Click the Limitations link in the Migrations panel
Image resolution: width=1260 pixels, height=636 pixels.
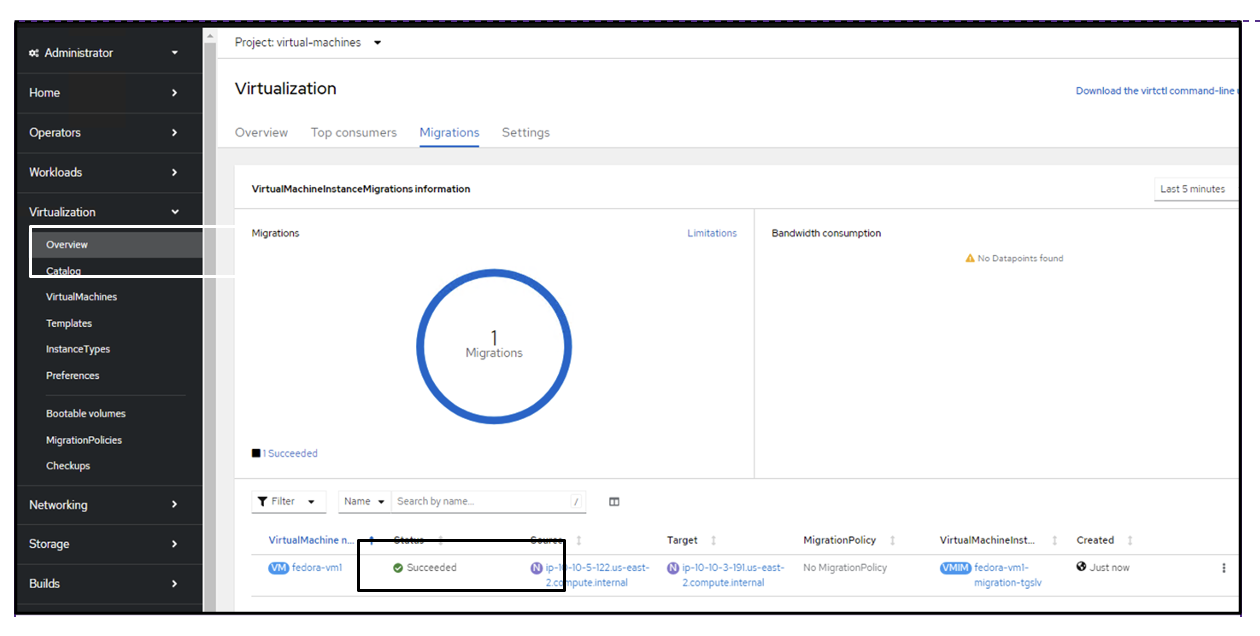[x=712, y=232]
